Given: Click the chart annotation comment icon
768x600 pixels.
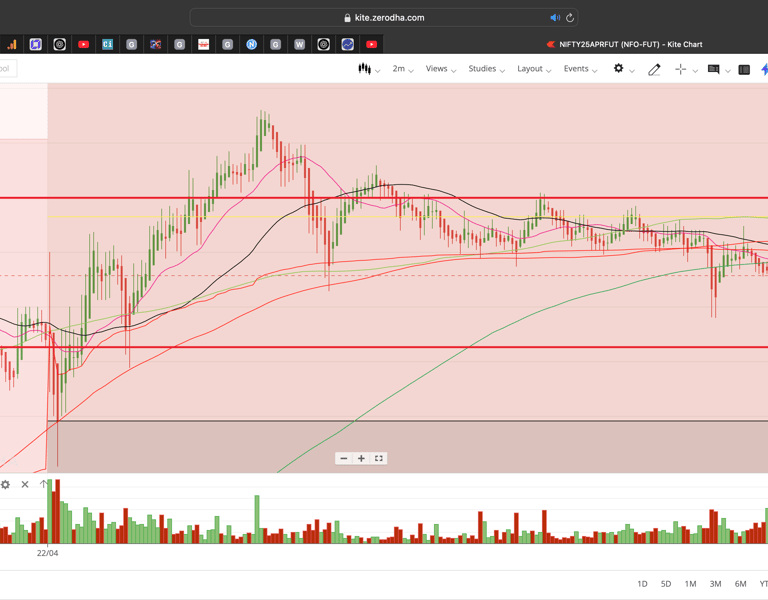Looking at the screenshot, I should click(x=713, y=70).
